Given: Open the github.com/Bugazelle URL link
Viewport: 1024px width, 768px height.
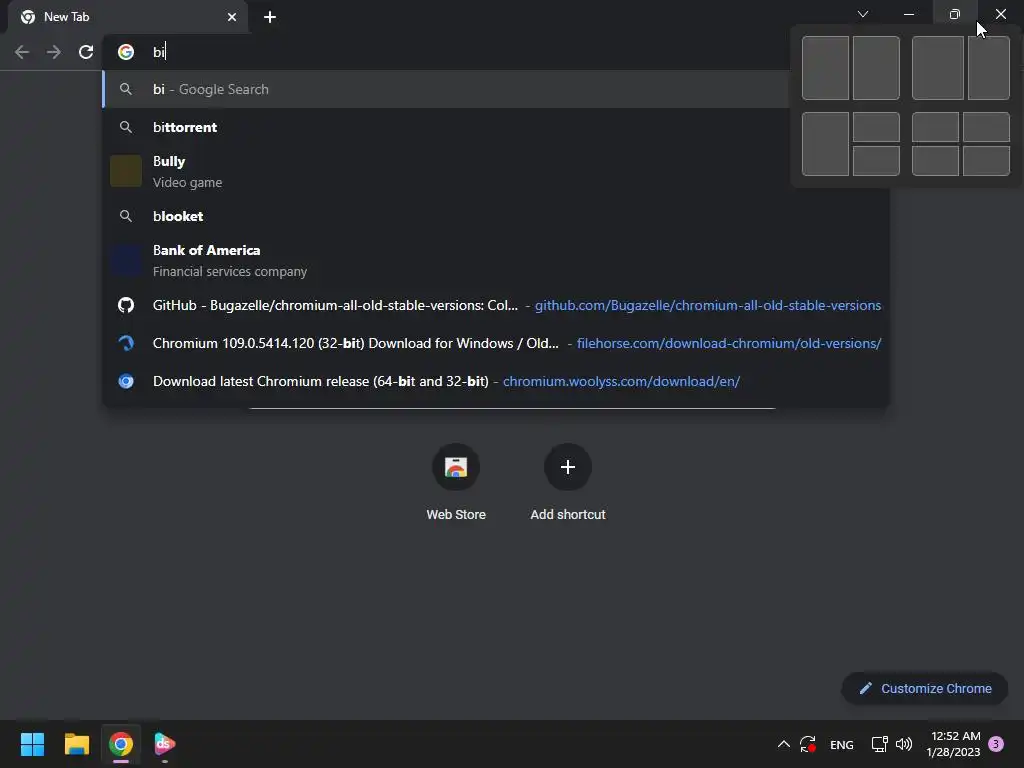Looking at the screenshot, I should [x=708, y=305].
